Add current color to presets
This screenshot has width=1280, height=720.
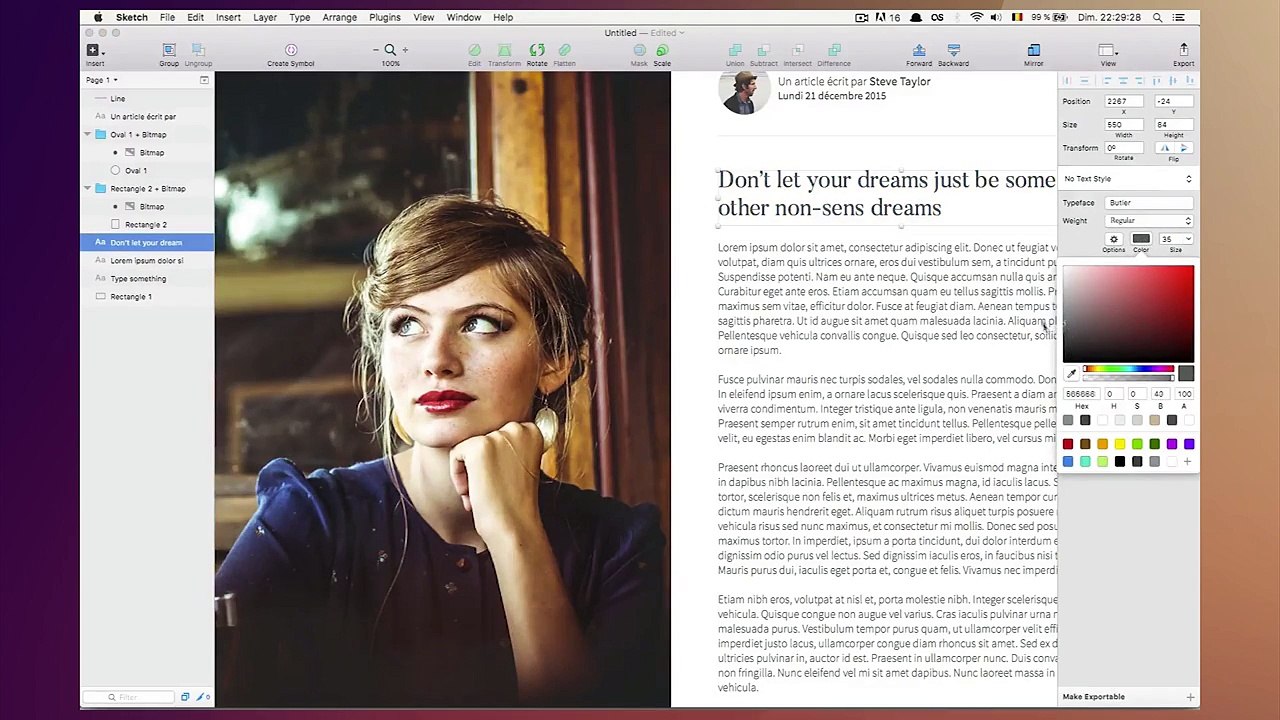click(1187, 462)
